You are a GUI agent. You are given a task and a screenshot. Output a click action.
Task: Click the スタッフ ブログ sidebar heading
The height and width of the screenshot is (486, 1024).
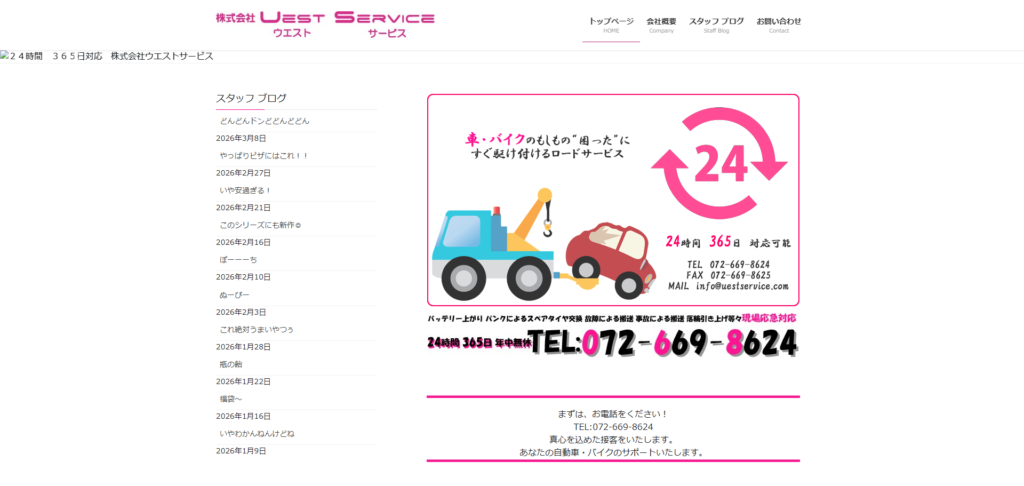coord(251,99)
